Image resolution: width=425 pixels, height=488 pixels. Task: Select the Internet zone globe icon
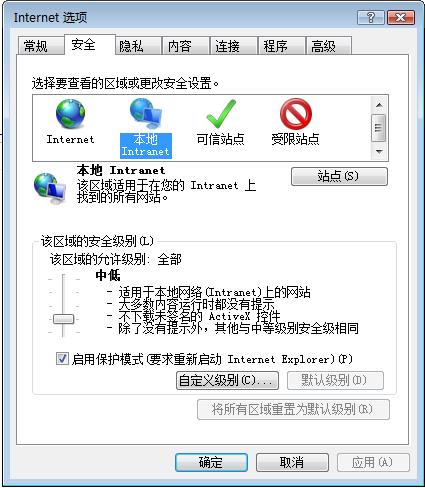[70, 115]
